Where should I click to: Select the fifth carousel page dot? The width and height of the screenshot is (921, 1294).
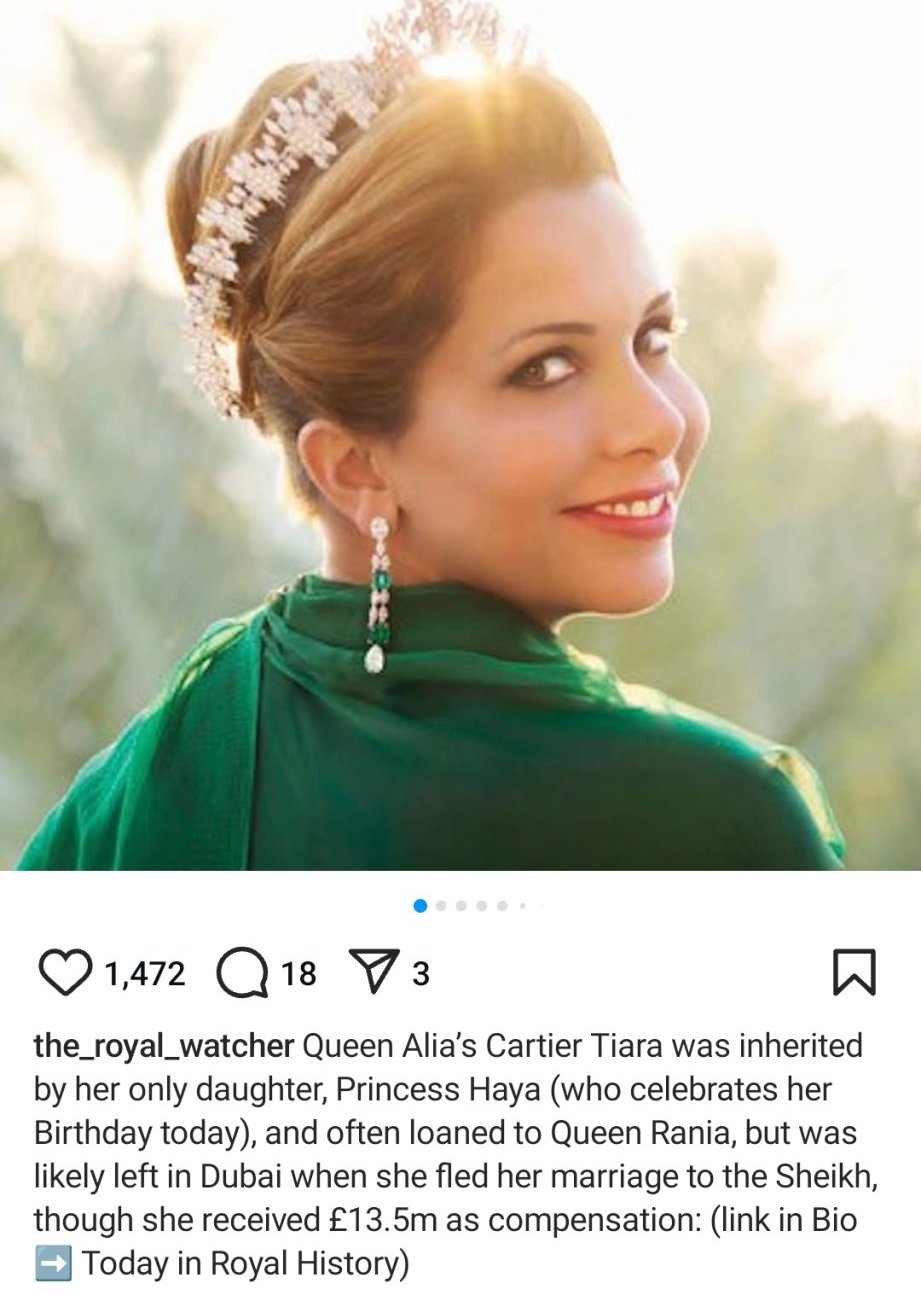502,906
